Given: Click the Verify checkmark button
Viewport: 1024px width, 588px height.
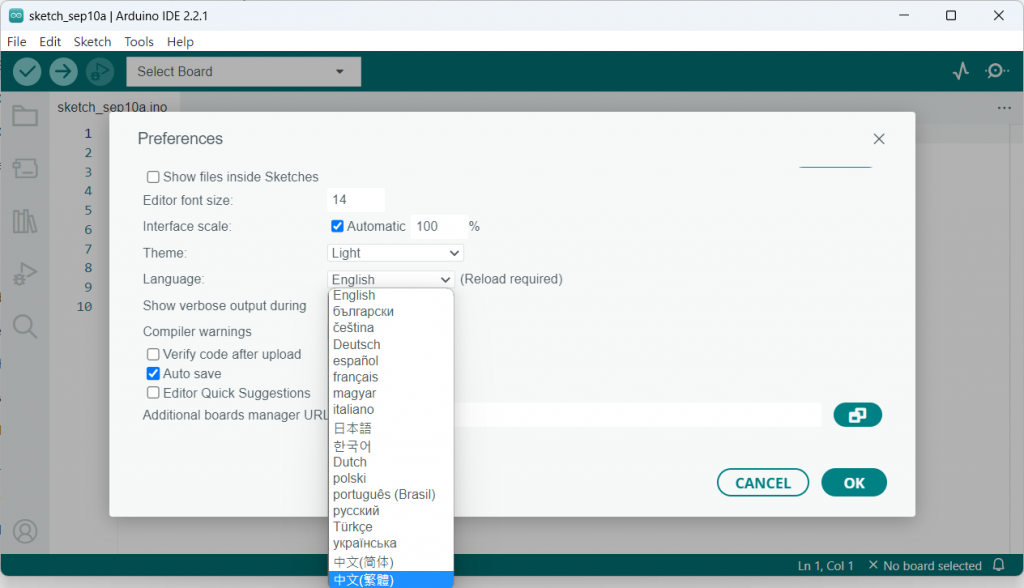Looking at the screenshot, I should click(x=27, y=71).
